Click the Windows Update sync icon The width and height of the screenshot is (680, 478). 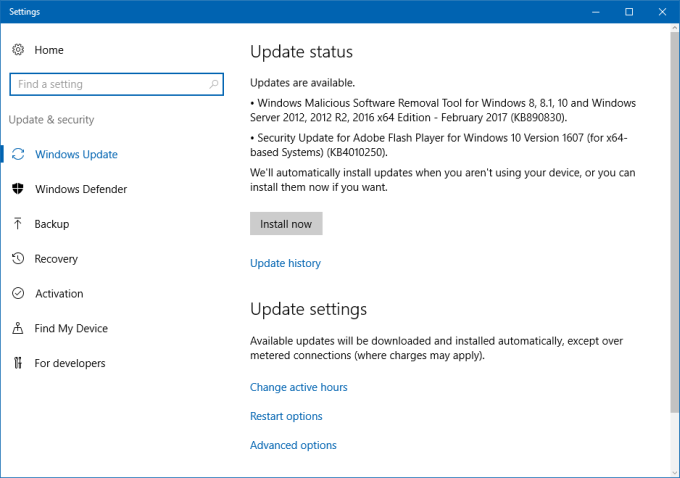(18, 154)
